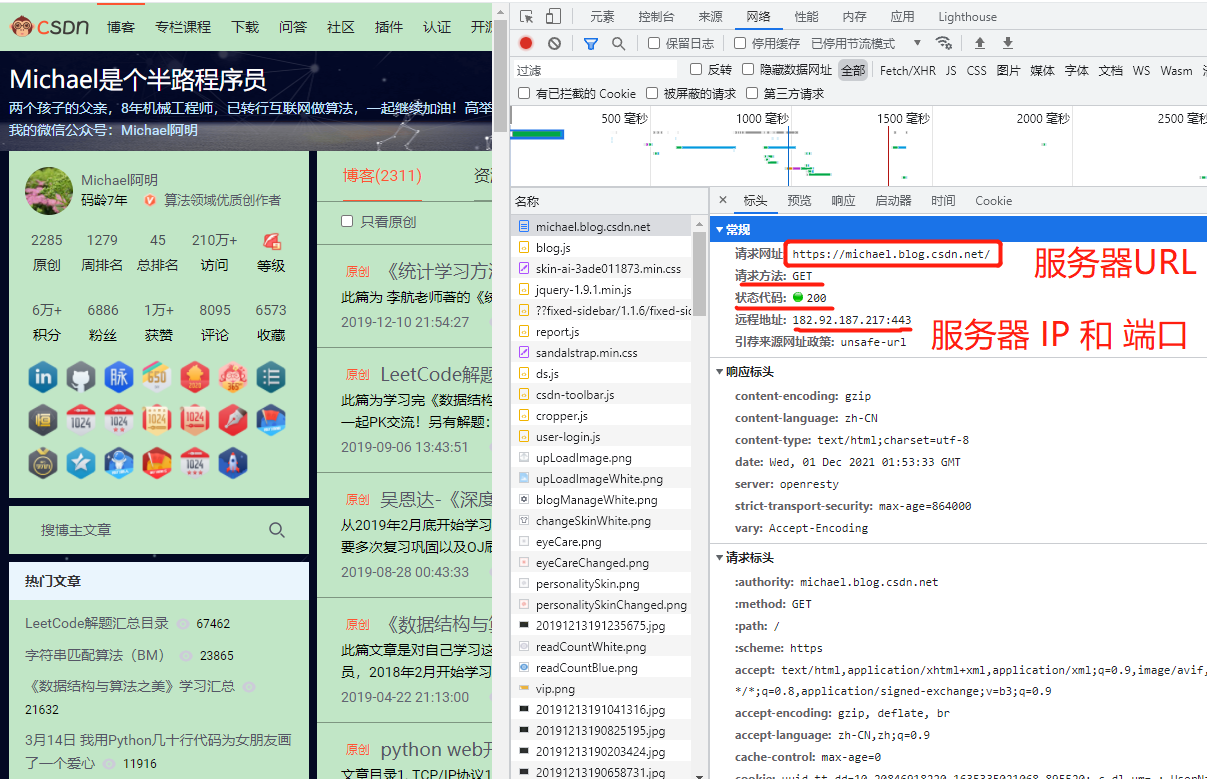Select the 全部 request type filter
The height and width of the screenshot is (779, 1207).
[853, 70]
